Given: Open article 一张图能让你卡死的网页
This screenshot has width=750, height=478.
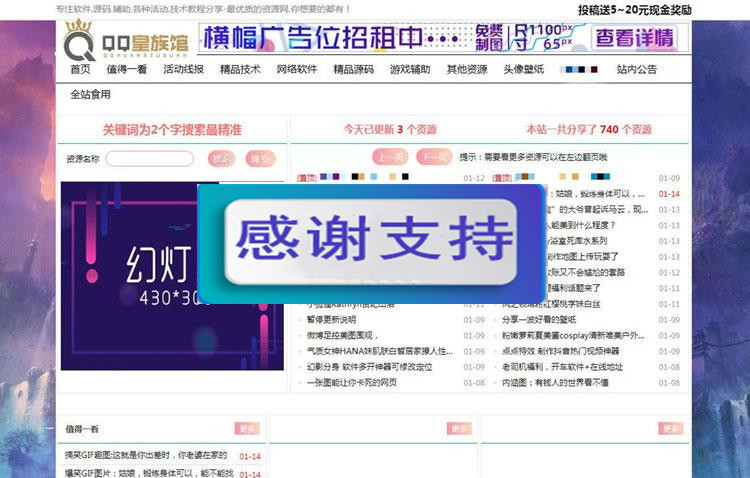Looking at the screenshot, I should (x=352, y=383).
